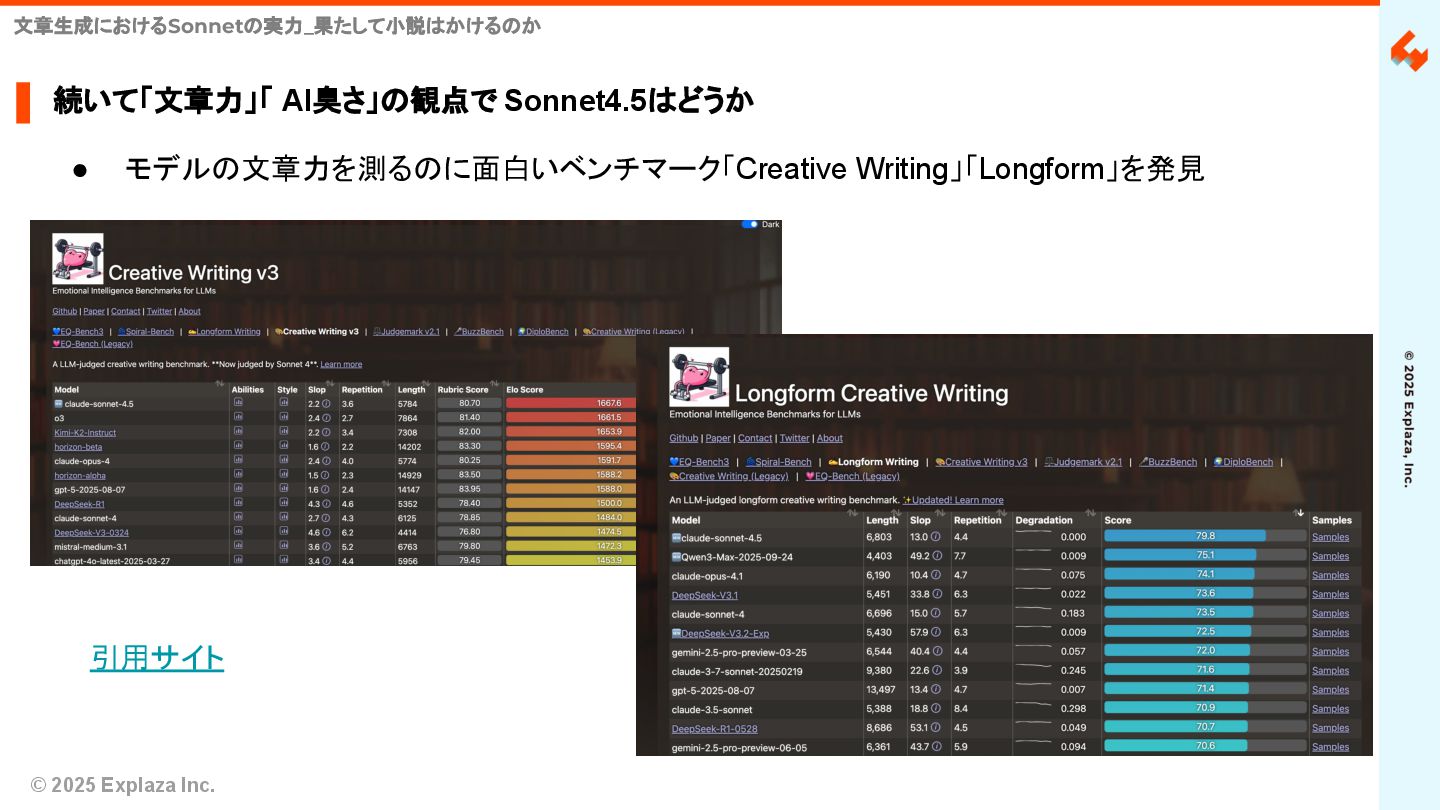Click the 79.8 score bar in Longform table
This screenshot has height=810, width=1440.
(1205, 536)
